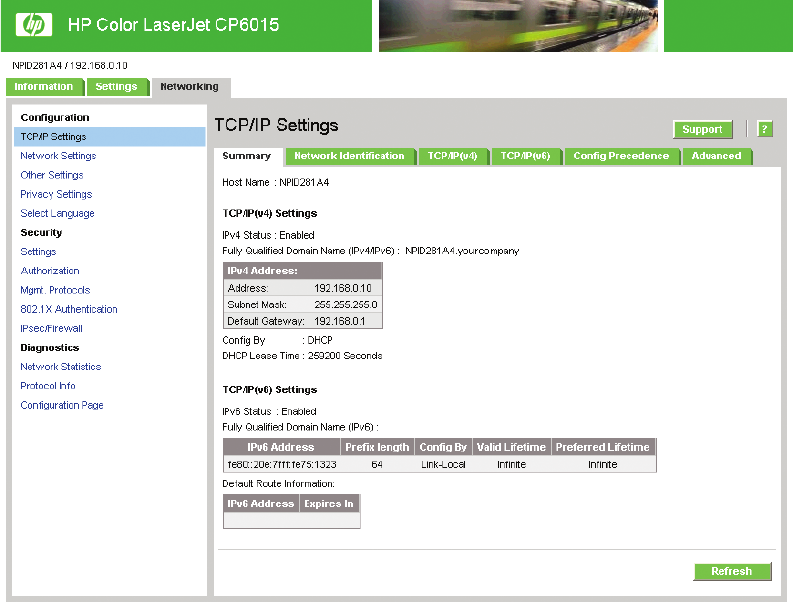The image size is (793, 609).
Task: Open Protocol Info page
Action: (48, 386)
